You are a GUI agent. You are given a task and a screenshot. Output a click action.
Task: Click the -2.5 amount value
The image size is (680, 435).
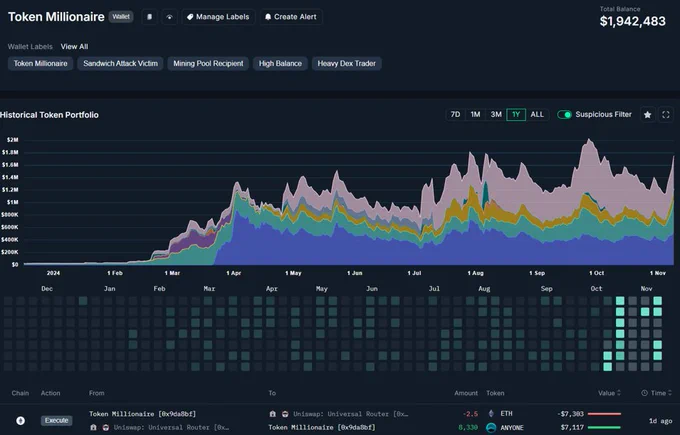point(470,414)
